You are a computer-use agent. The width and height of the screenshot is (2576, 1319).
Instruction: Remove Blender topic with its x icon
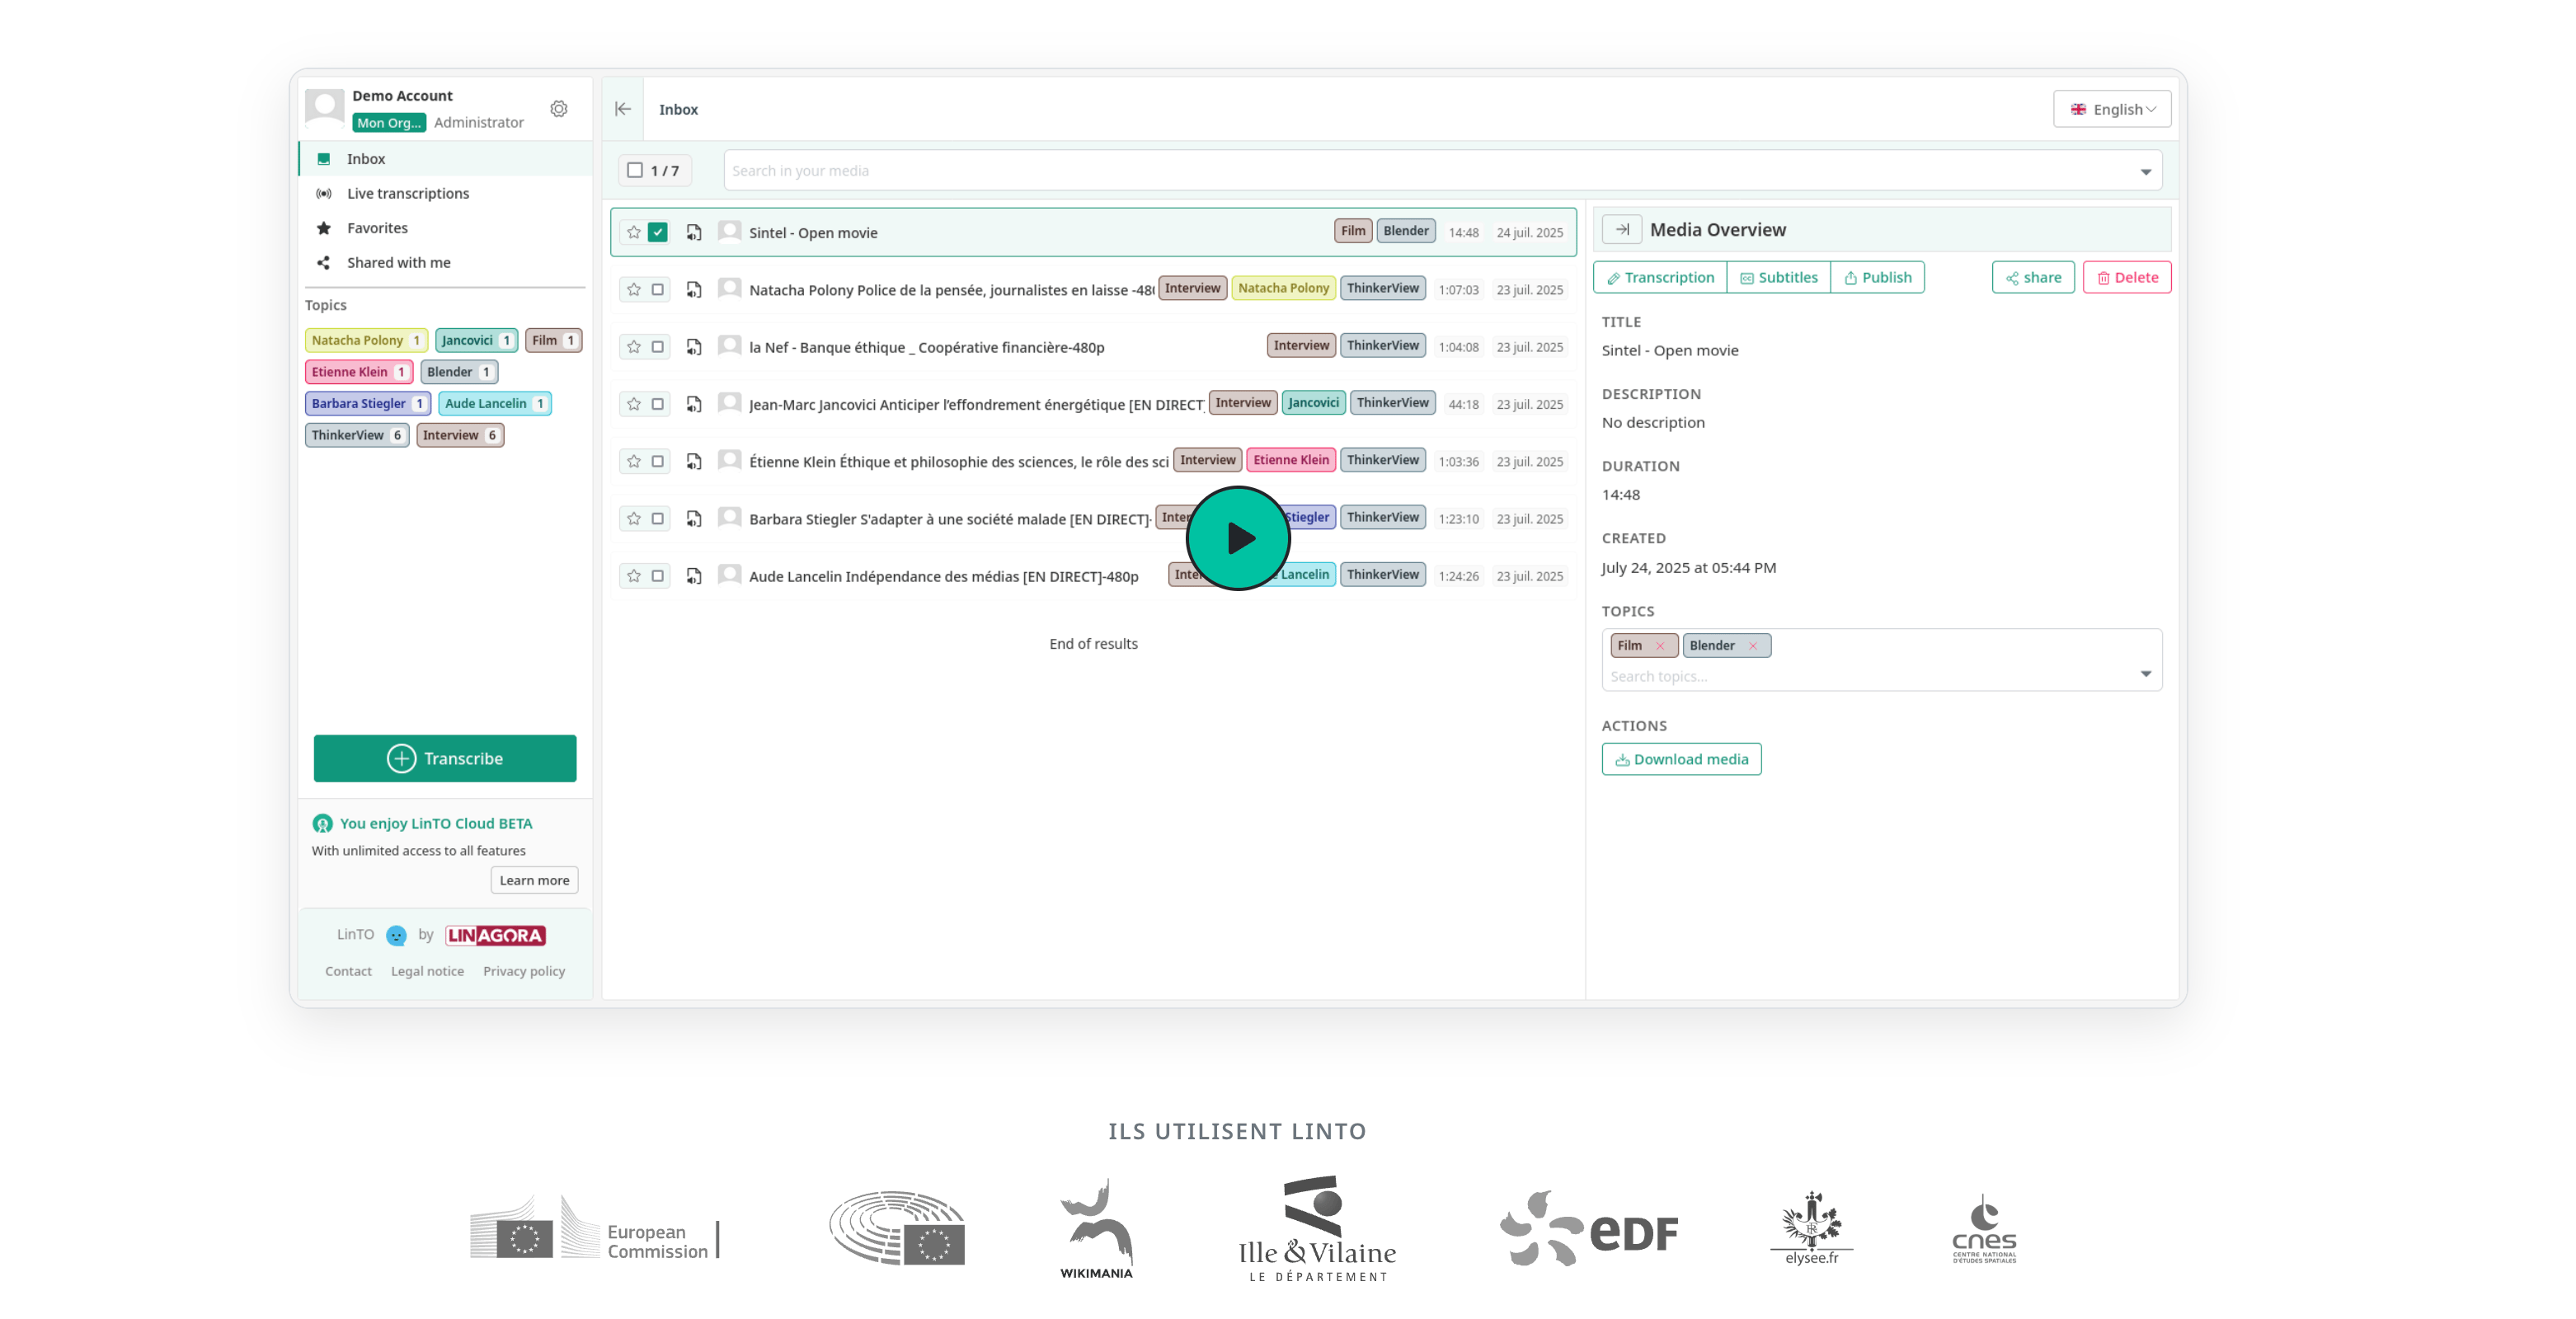click(1753, 645)
